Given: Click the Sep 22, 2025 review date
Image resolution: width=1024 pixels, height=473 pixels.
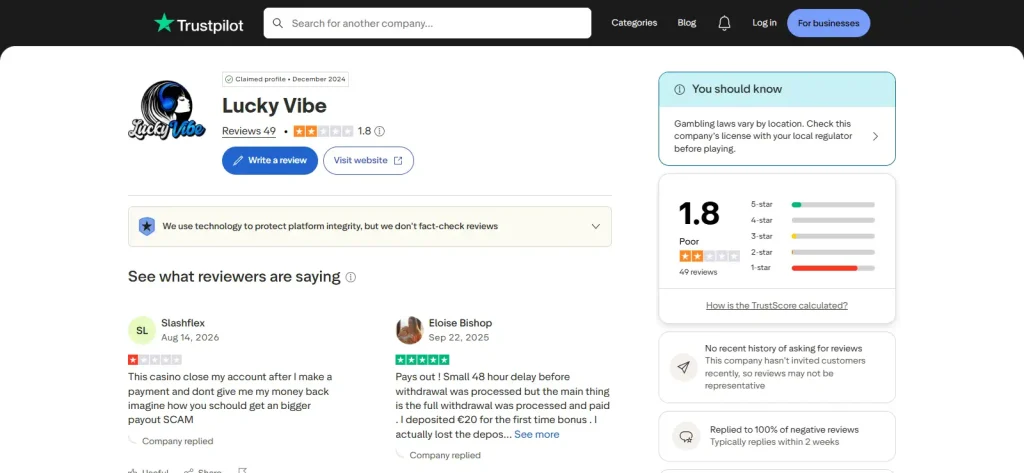Looking at the screenshot, I should coord(458,338).
